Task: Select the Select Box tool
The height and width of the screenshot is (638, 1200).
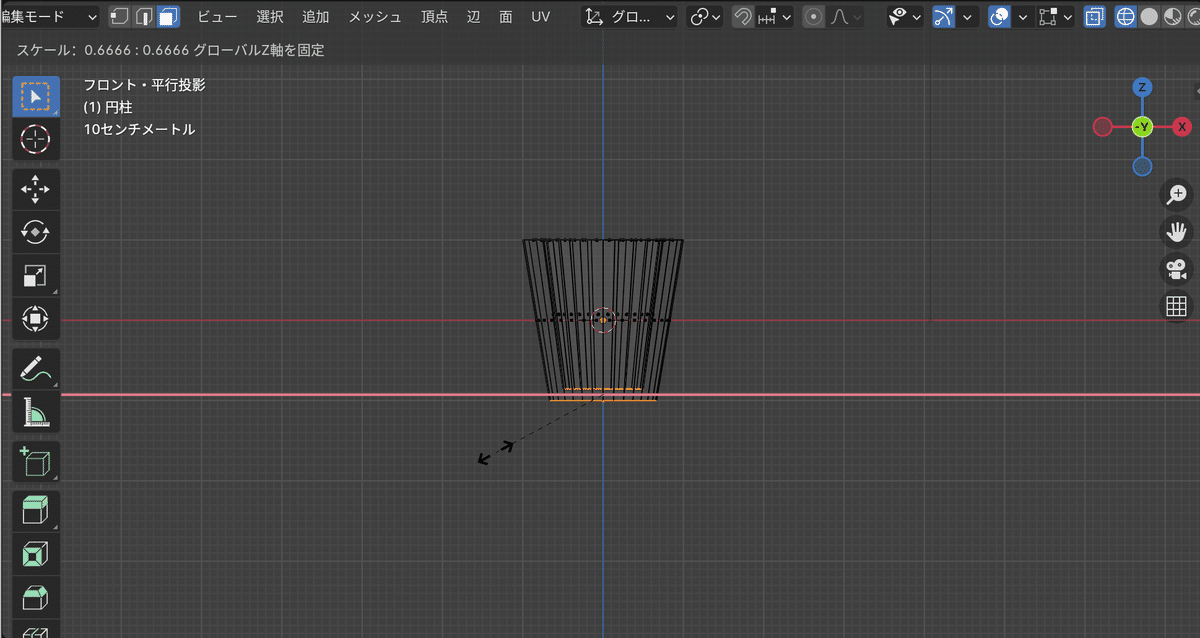Action: point(35,96)
